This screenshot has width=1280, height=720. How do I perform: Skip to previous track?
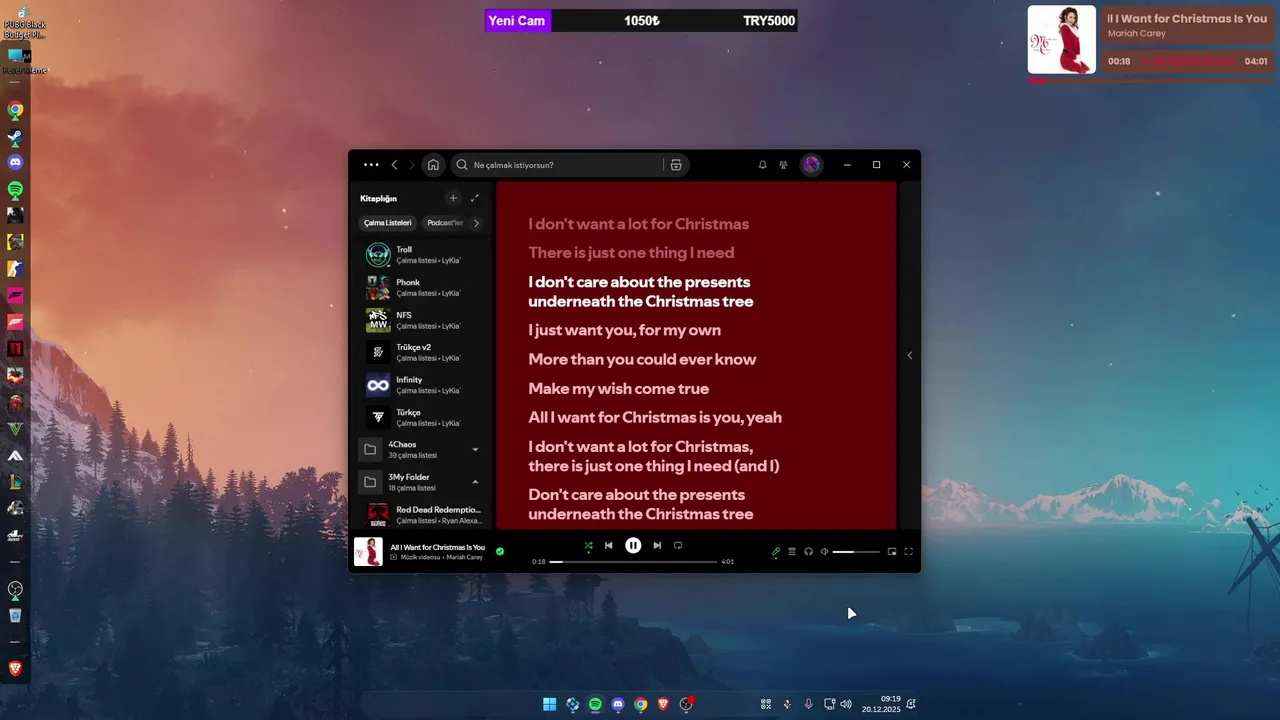point(608,546)
